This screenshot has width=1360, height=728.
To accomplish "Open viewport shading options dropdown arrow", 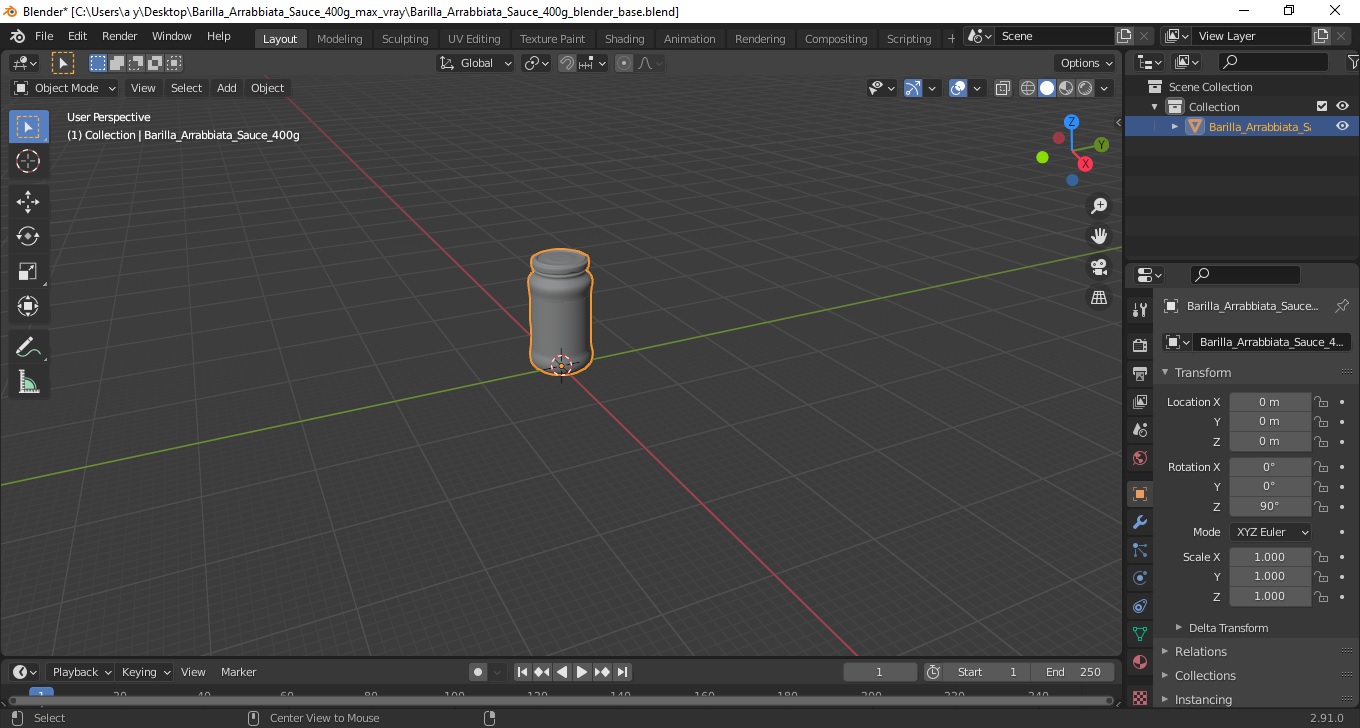I will (x=1104, y=88).
